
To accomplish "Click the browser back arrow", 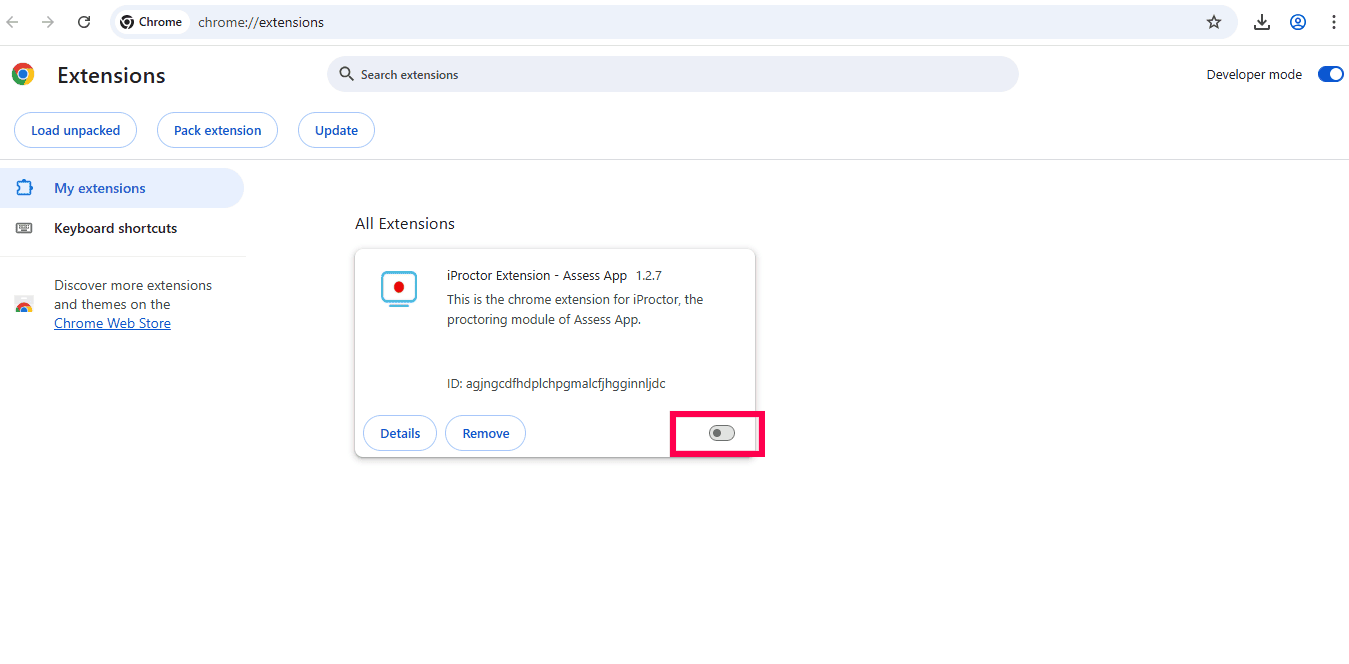I will 13,22.
